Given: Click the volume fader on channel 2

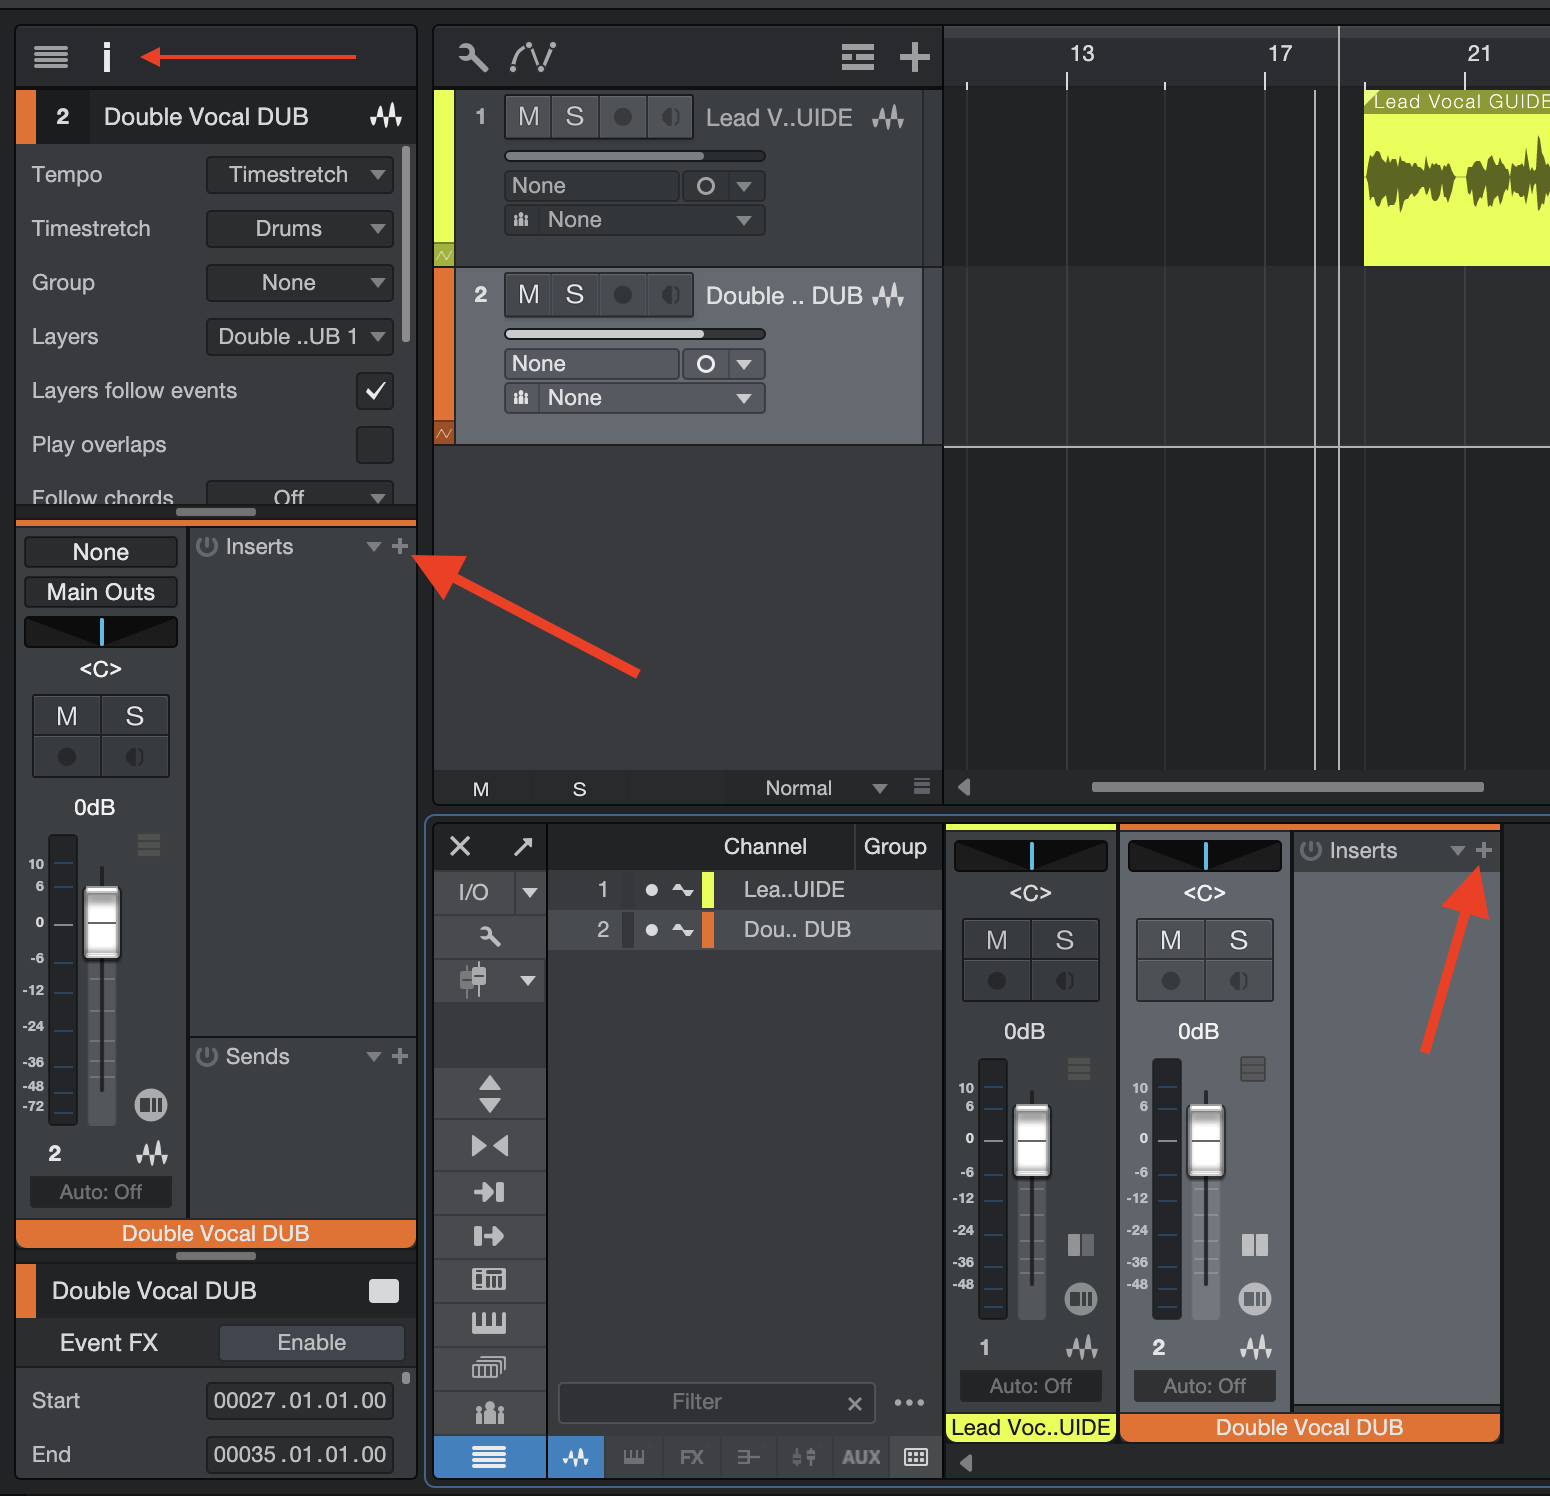Looking at the screenshot, I should point(1205,1140).
